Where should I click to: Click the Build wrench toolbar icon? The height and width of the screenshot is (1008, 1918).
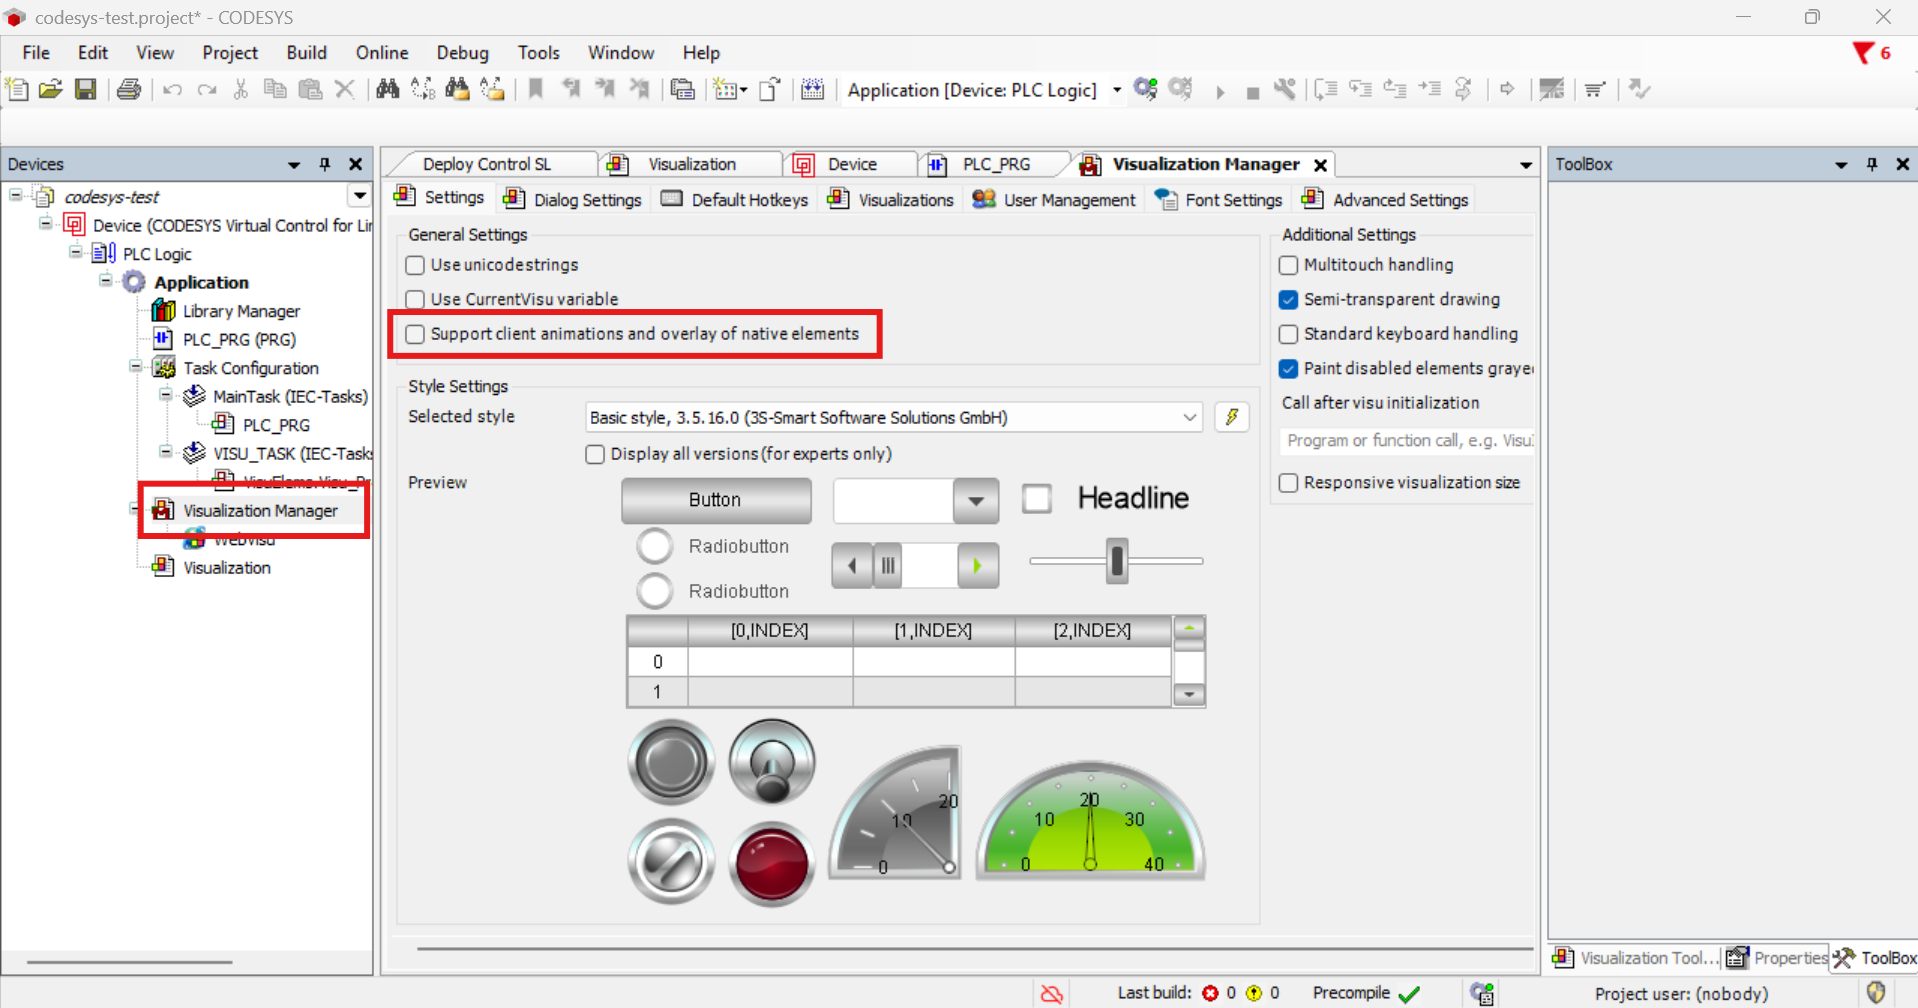click(x=1285, y=90)
